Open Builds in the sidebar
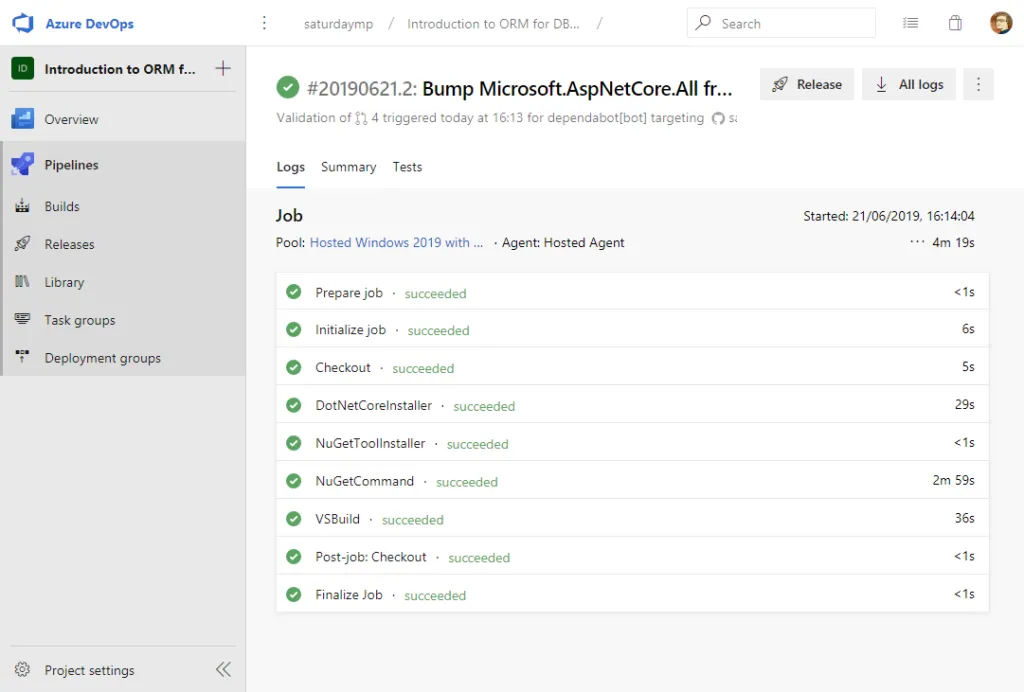This screenshot has height=692, width=1024. pyautogui.click(x=123, y=206)
